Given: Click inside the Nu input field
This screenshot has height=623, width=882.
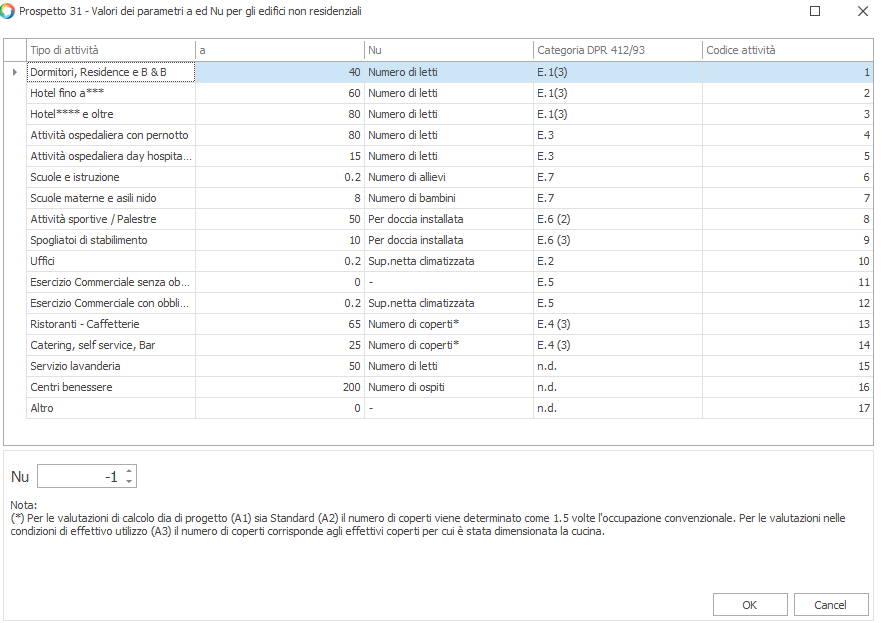Looking at the screenshot, I should (x=80, y=477).
